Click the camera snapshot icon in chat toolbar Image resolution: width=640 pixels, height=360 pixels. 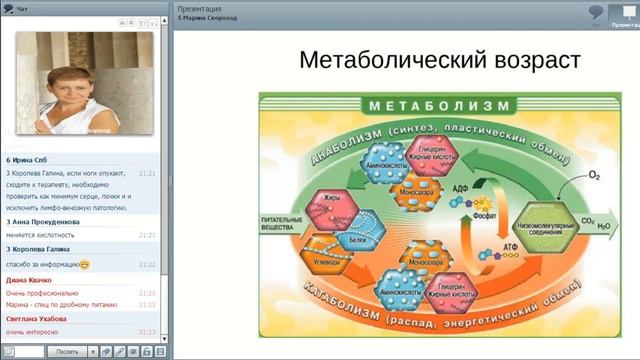tap(133, 351)
